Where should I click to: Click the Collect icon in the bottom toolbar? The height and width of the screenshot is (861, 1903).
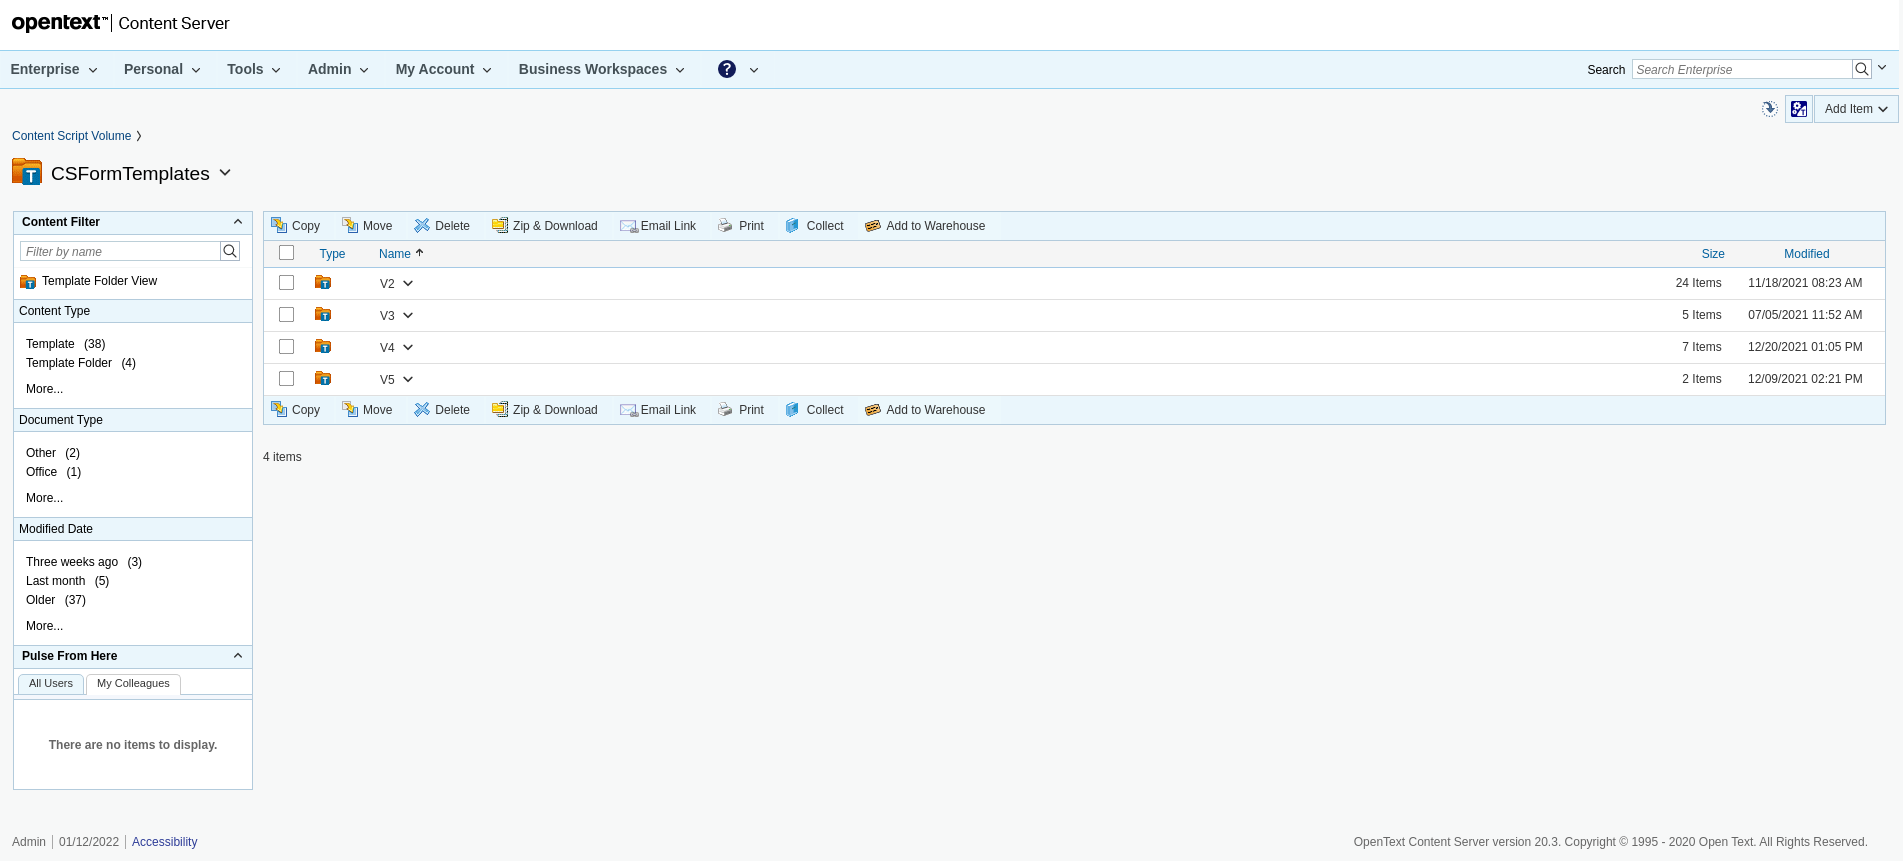coord(792,410)
